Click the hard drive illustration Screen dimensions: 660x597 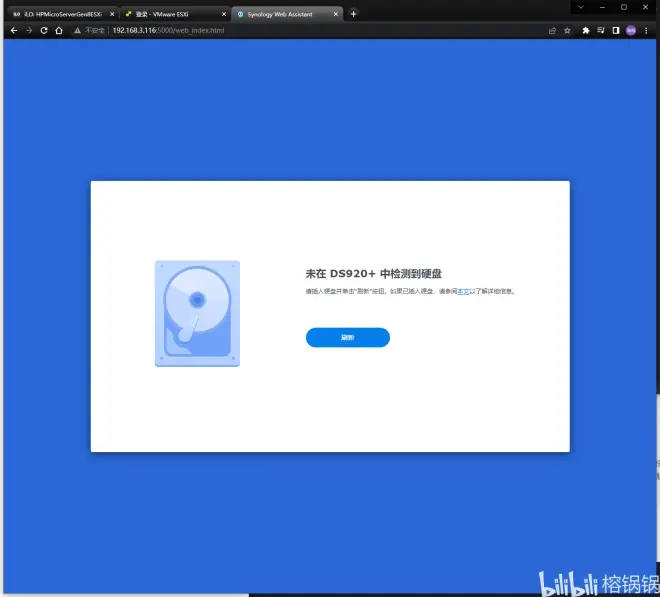coord(197,313)
